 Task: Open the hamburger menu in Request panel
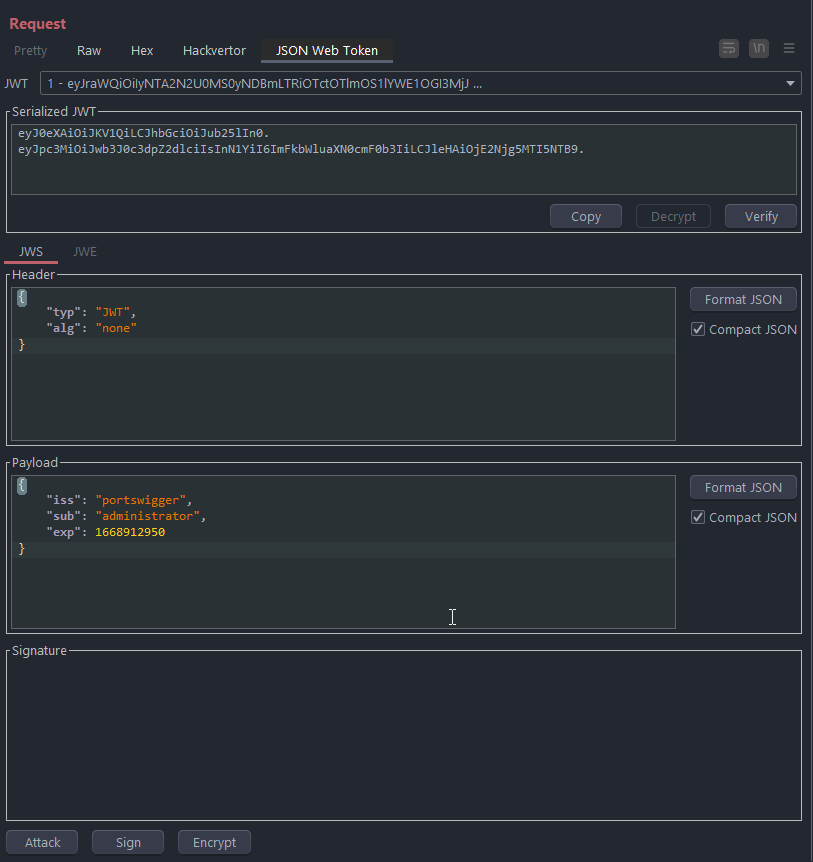tap(789, 48)
